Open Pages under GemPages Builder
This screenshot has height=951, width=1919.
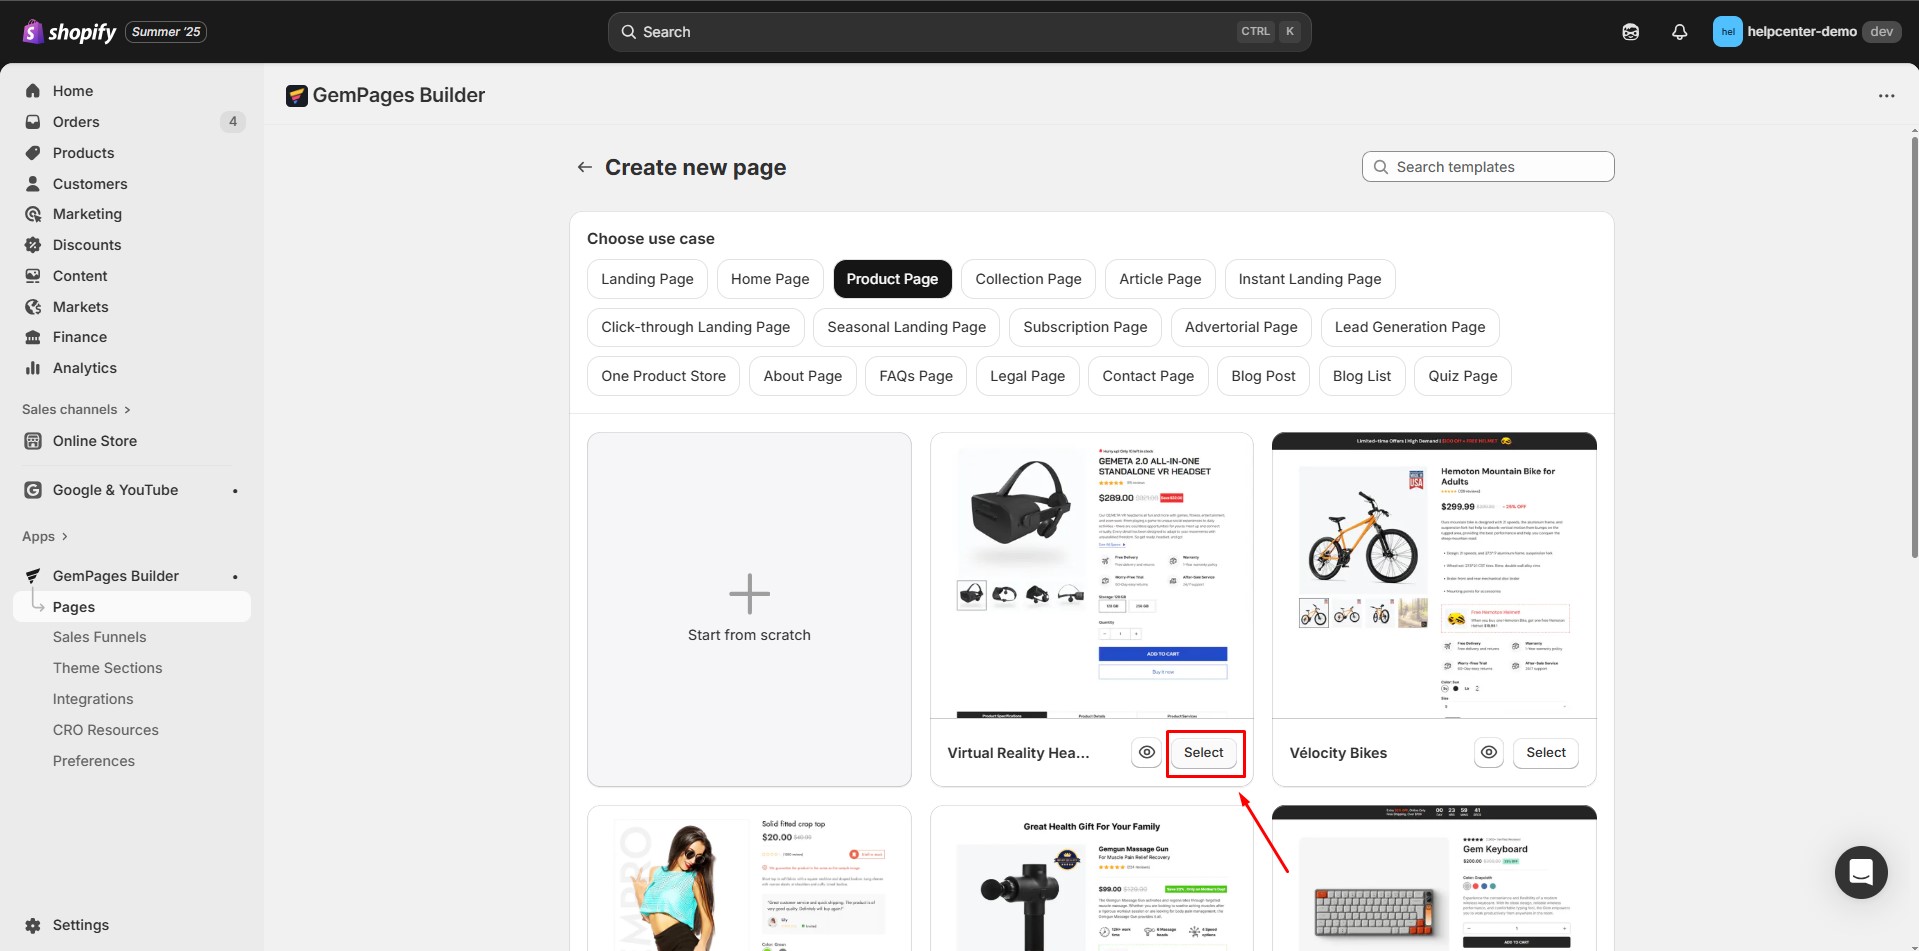(x=74, y=606)
